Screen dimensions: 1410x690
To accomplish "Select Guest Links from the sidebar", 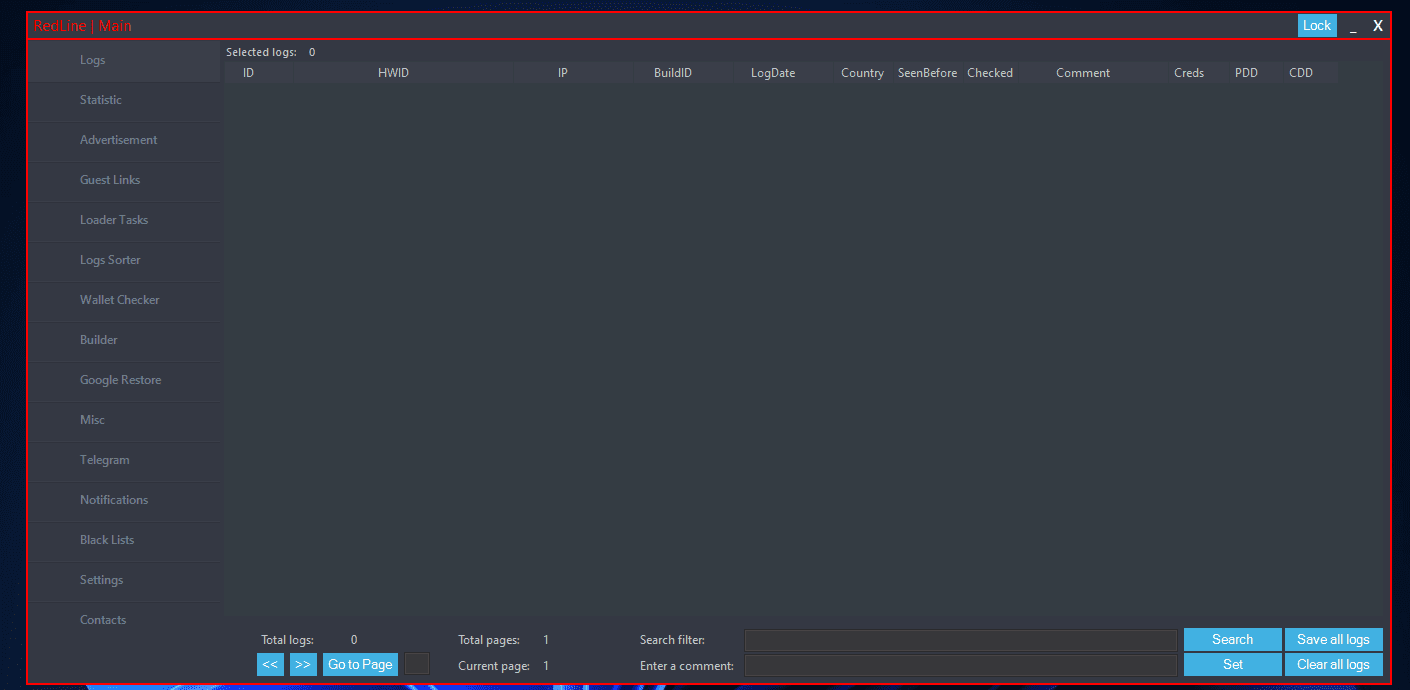I will [110, 180].
